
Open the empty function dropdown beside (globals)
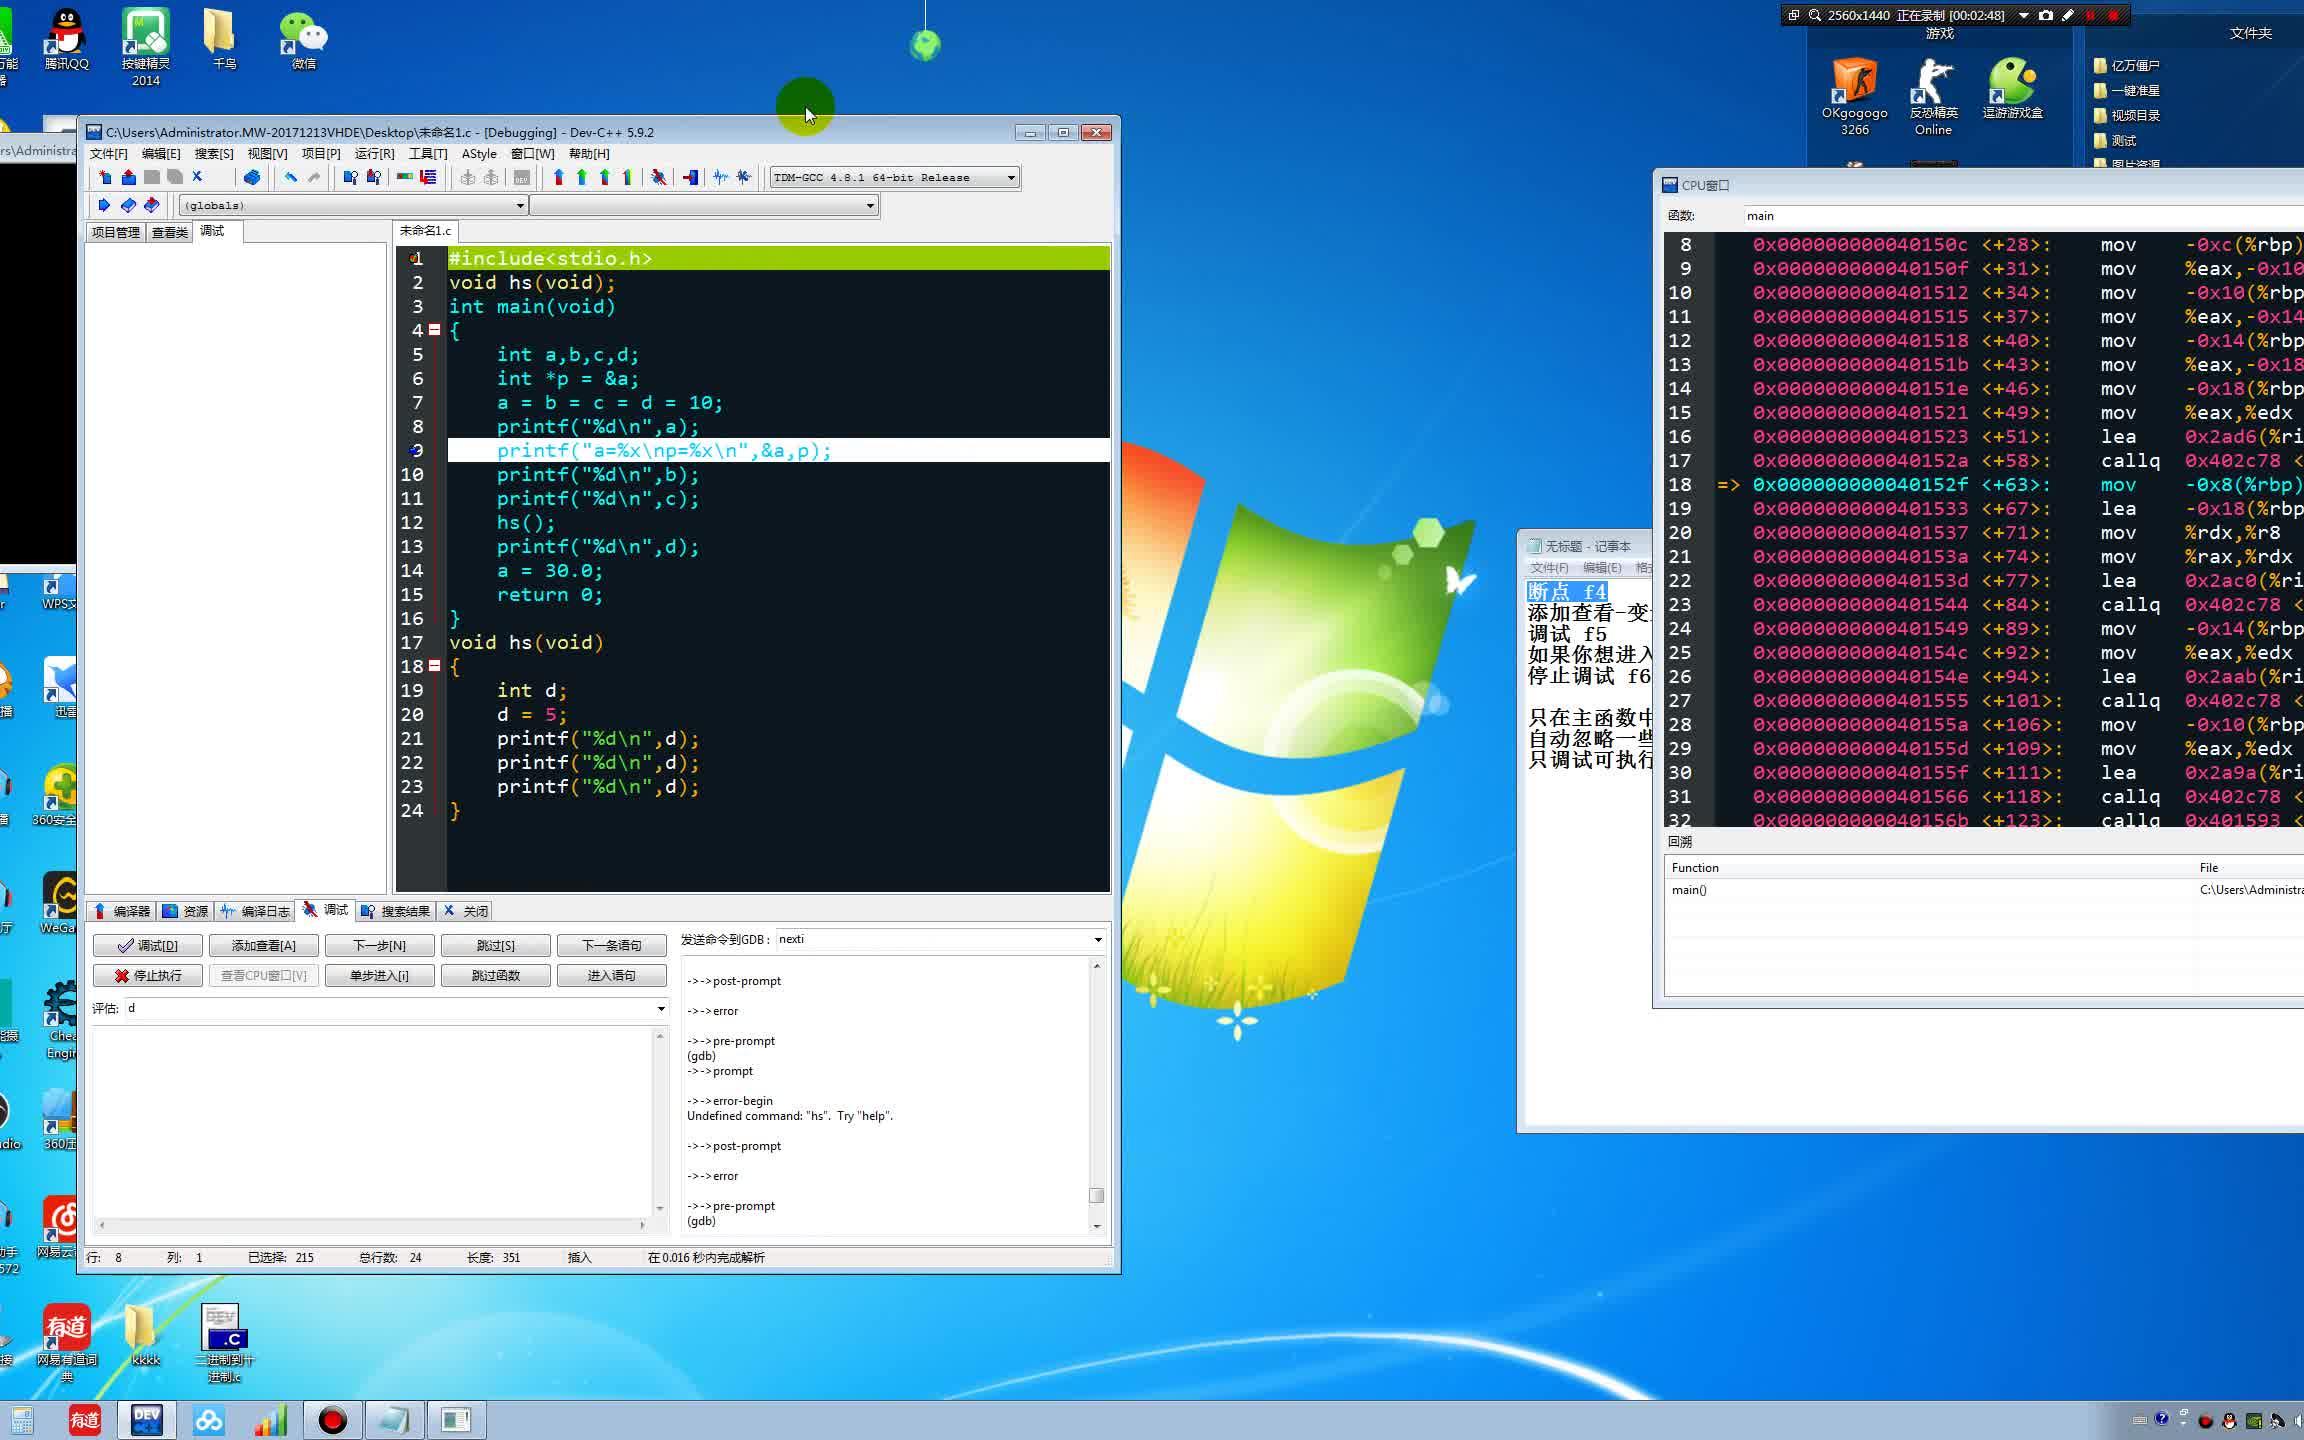coord(870,206)
